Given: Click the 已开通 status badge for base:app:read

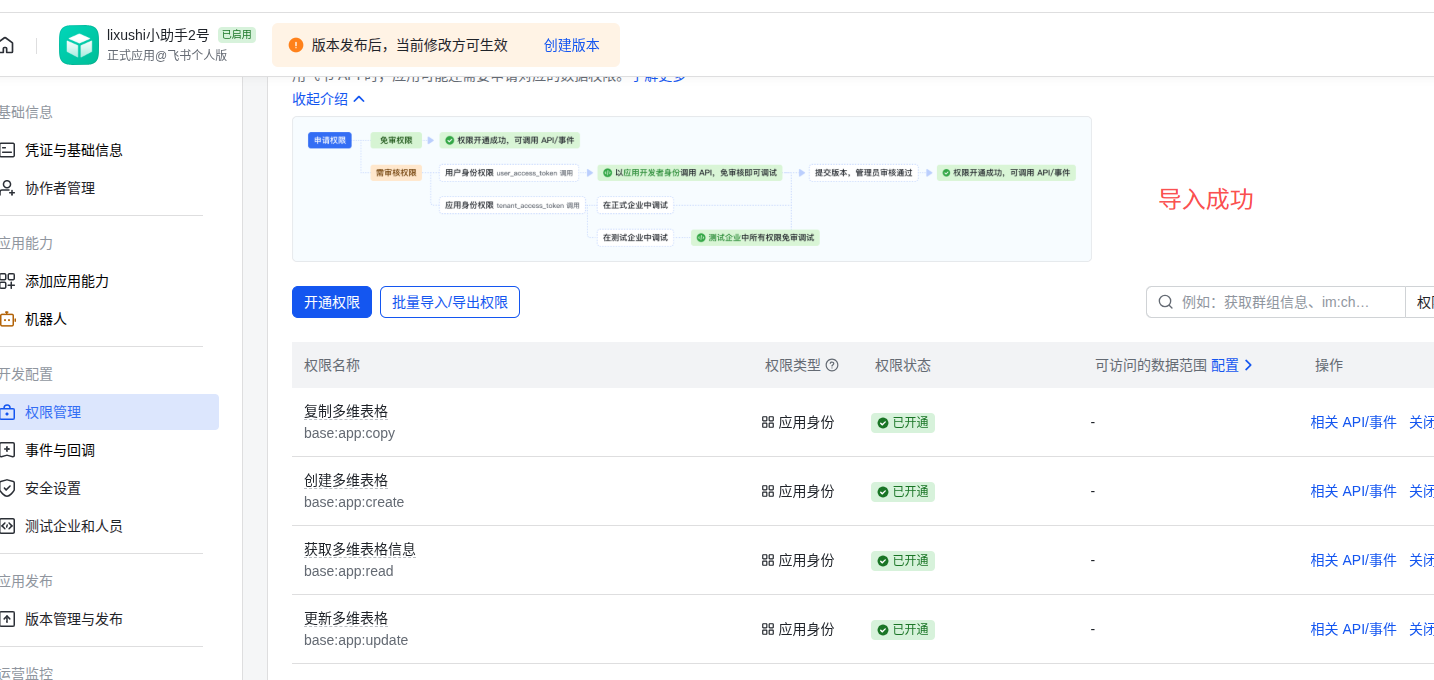Looking at the screenshot, I should (902, 560).
